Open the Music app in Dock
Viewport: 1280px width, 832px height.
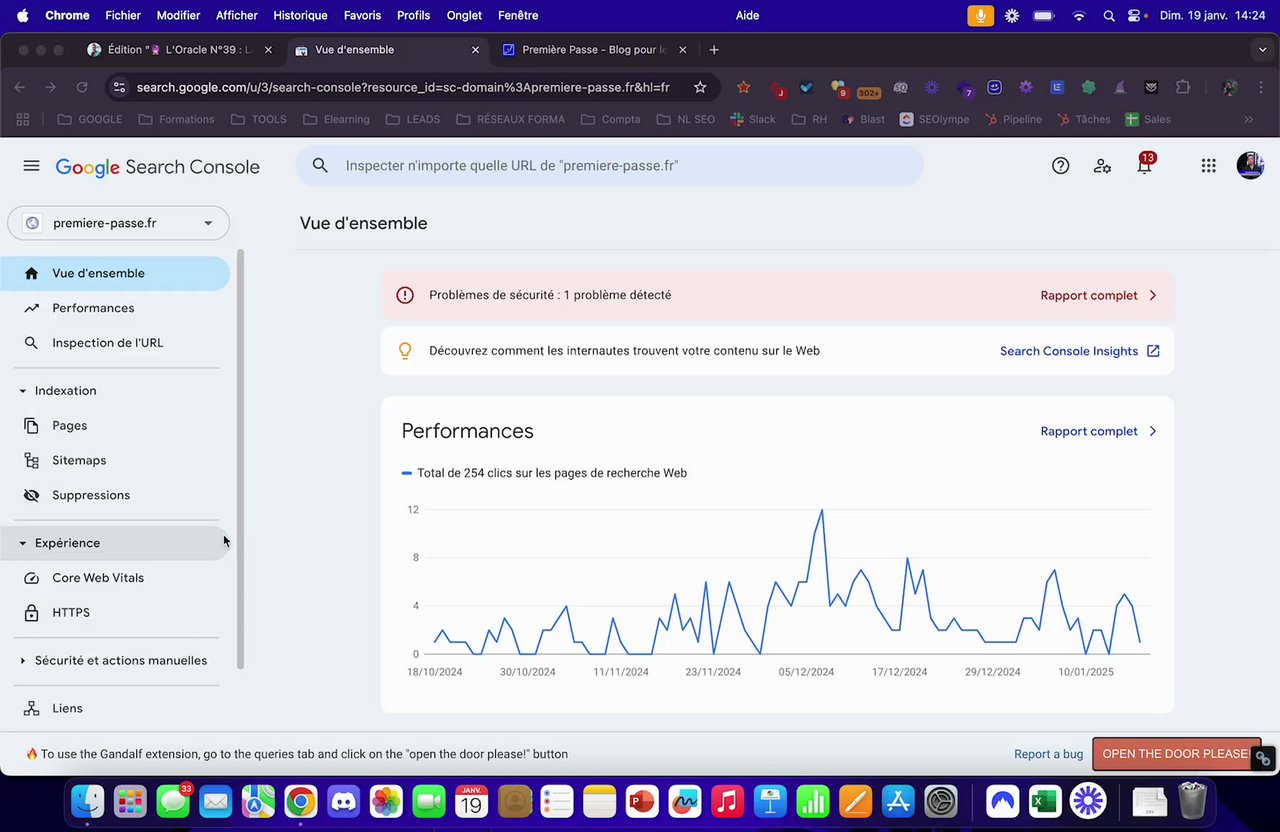(727, 801)
